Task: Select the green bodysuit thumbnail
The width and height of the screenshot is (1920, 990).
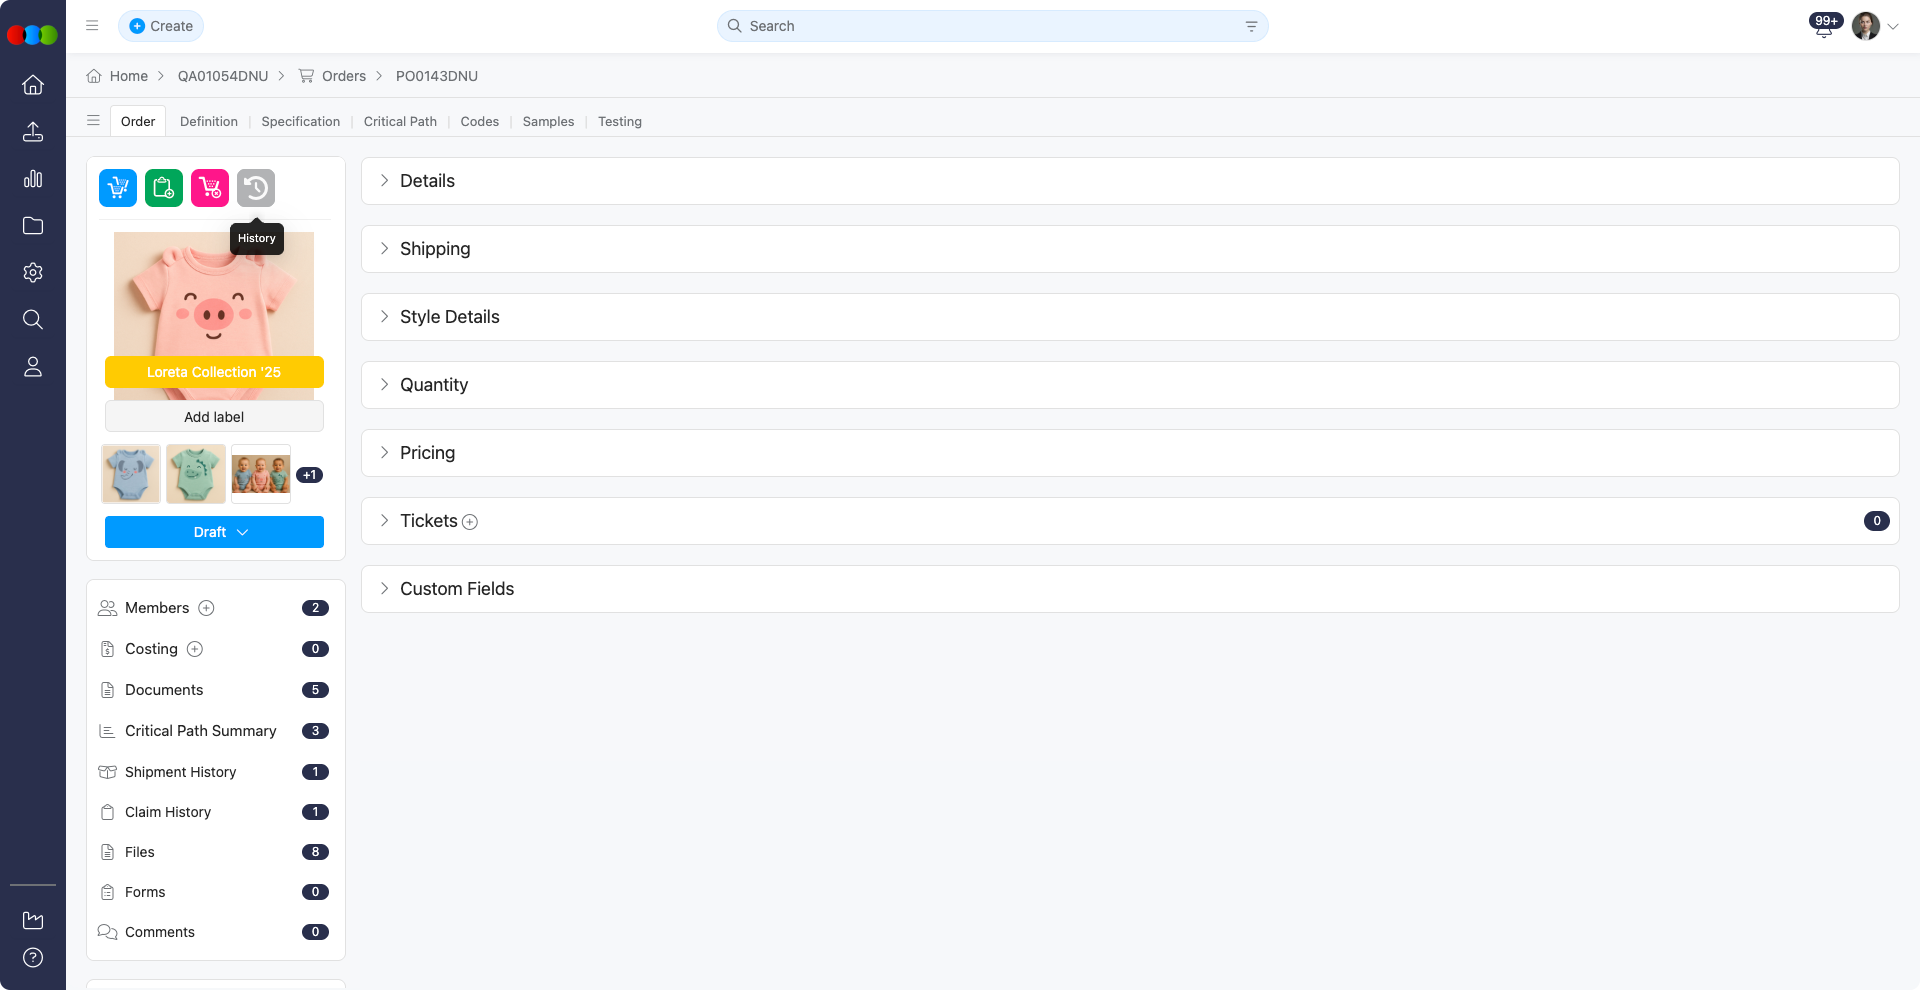Action: pos(196,474)
